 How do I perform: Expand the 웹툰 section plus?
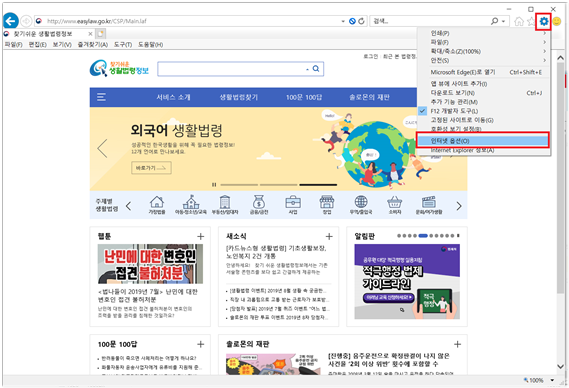200,237
